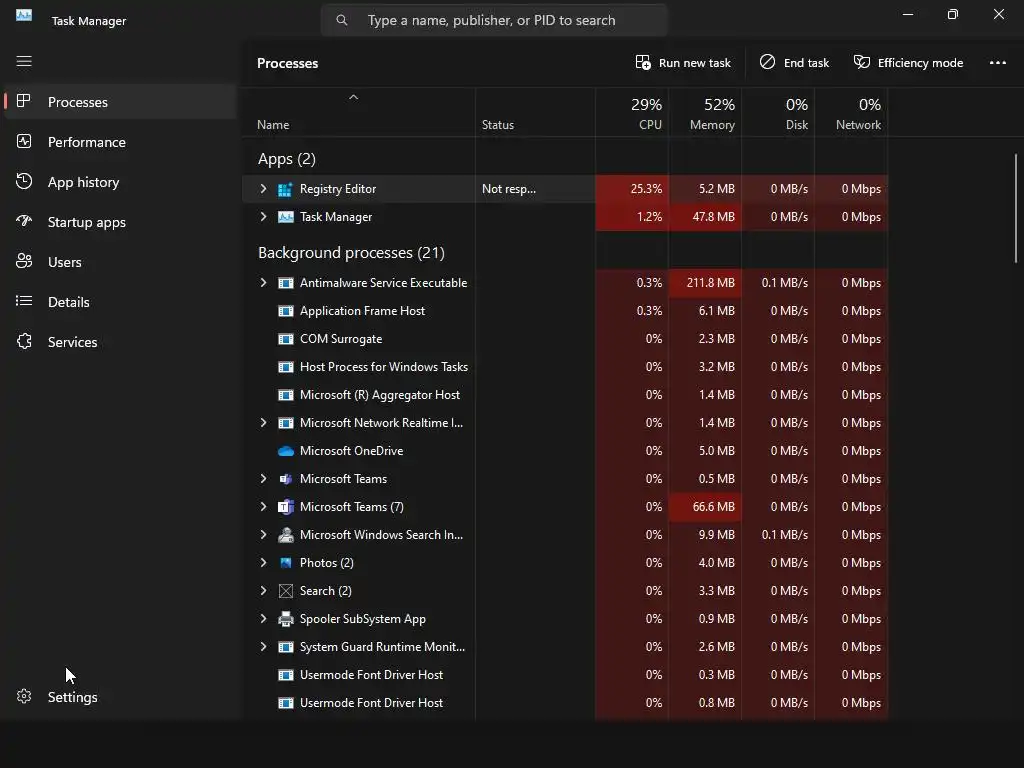The height and width of the screenshot is (768, 1024).
Task: Click the Microsoft (R) Aggregator Host icon
Action: click(285, 395)
